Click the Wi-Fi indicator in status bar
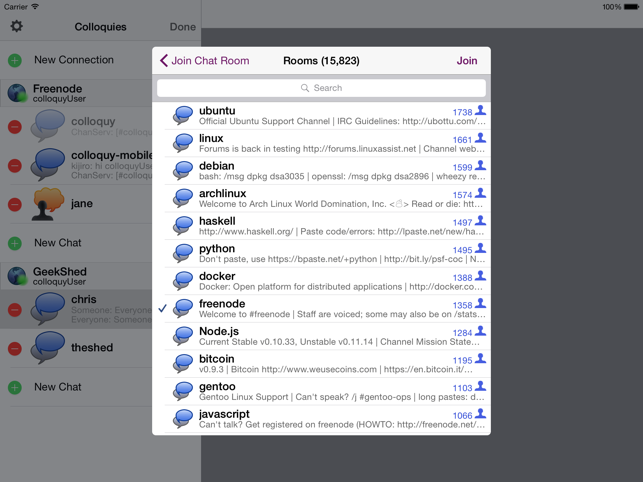This screenshot has width=643, height=482. click(x=35, y=6)
